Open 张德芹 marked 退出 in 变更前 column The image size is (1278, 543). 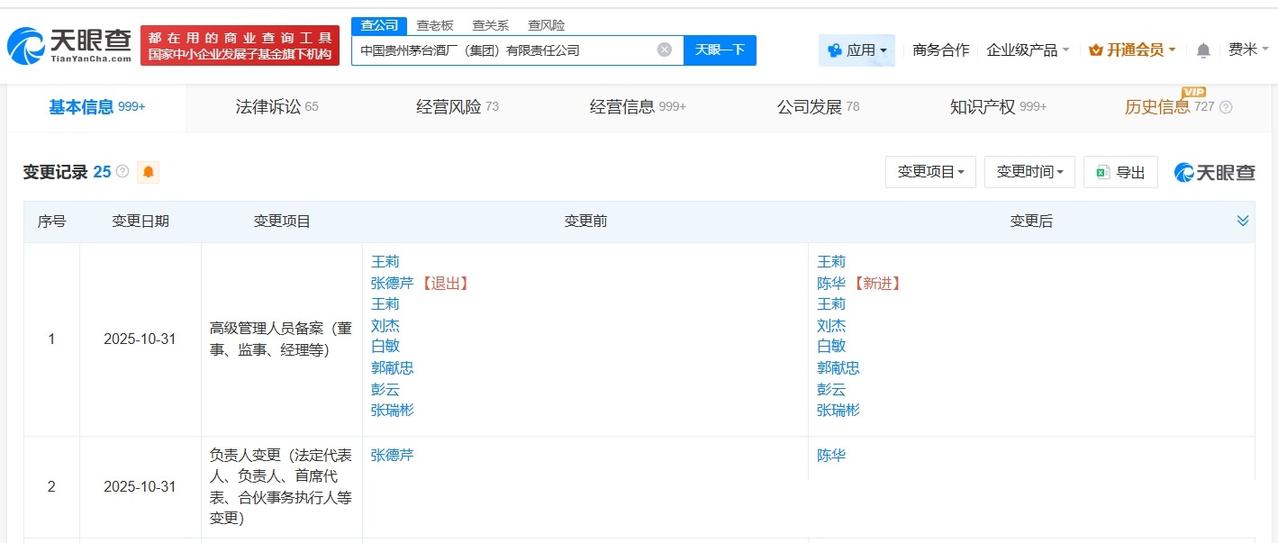392,283
